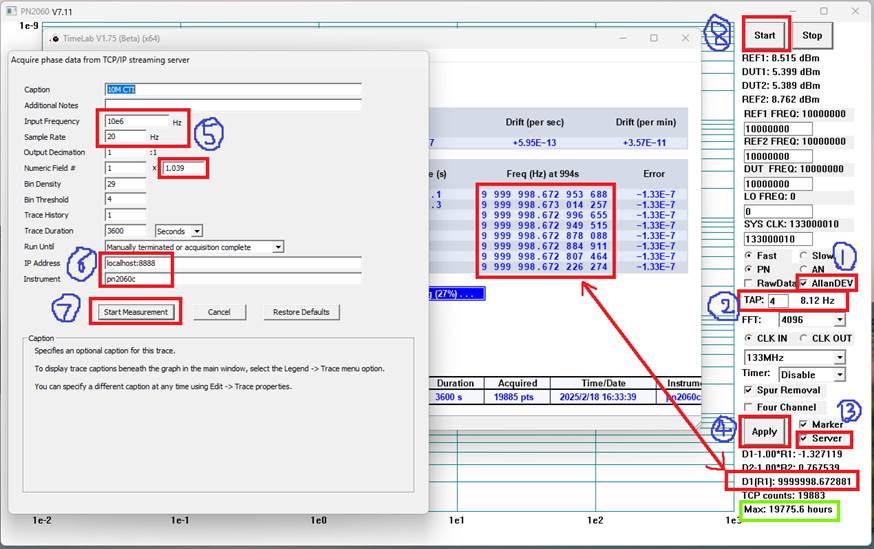Image resolution: width=874 pixels, height=549 pixels.
Task: Start the PN2060 measurement
Action: 764,35
